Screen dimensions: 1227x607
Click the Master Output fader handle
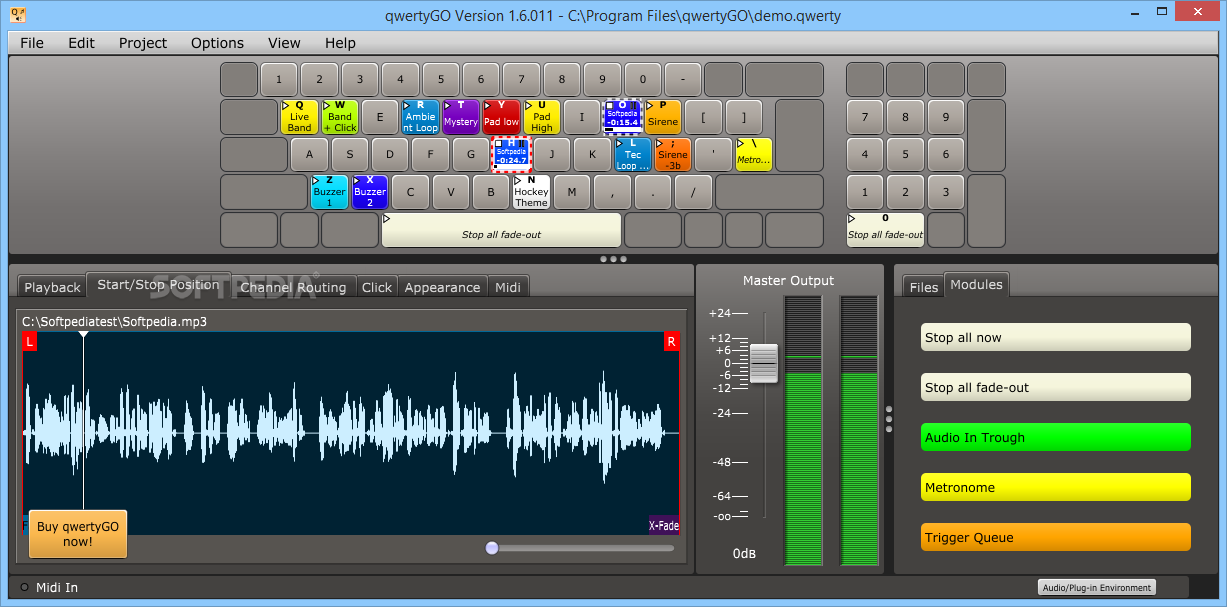click(x=764, y=363)
